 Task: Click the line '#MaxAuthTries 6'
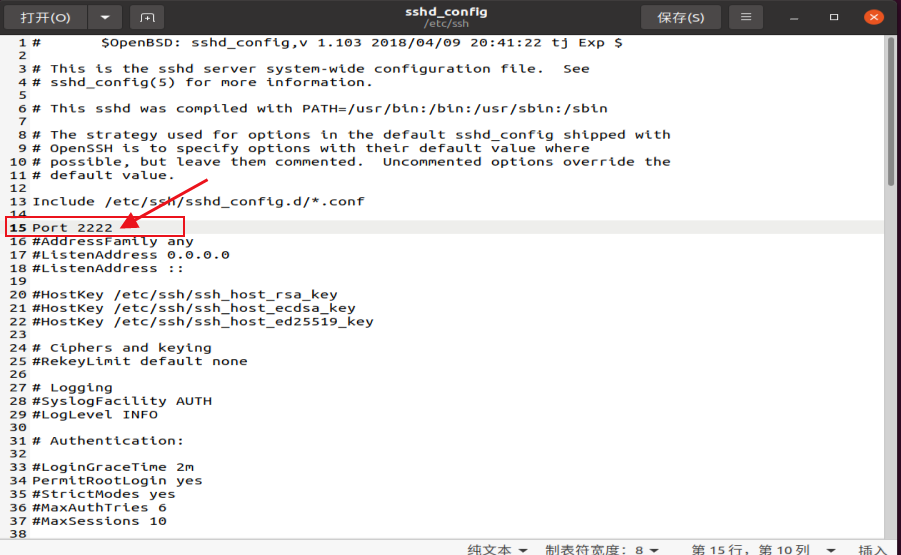pos(99,507)
